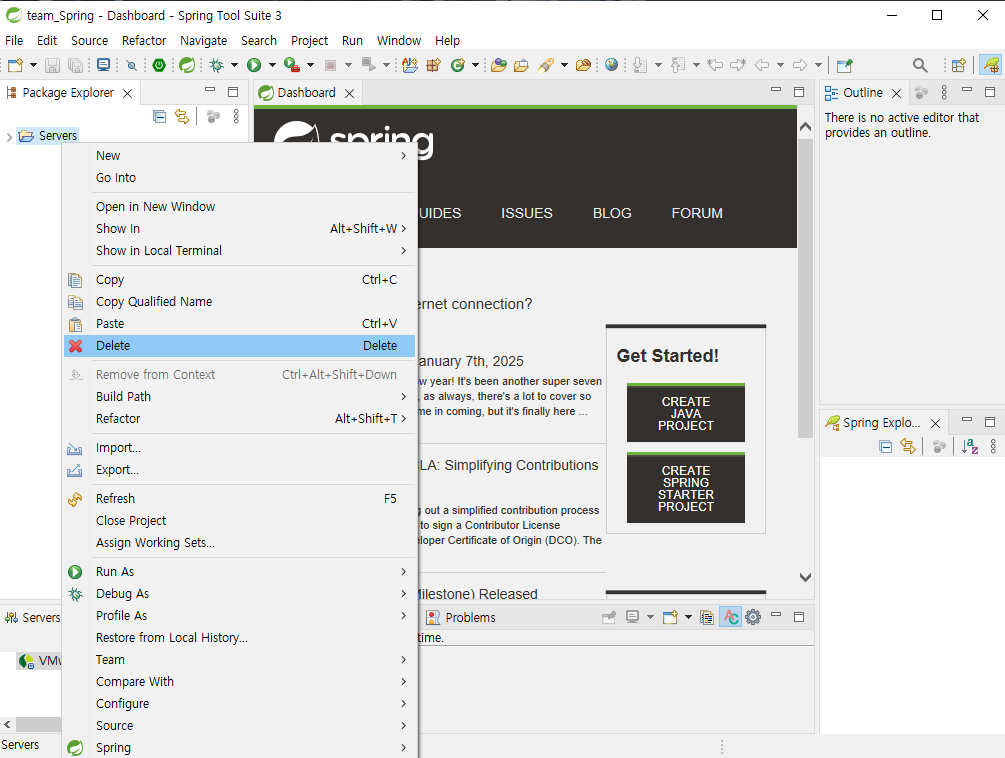This screenshot has width=1005, height=758.
Task: Click the New Java Package toolbar icon
Action: tap(434, 65)
